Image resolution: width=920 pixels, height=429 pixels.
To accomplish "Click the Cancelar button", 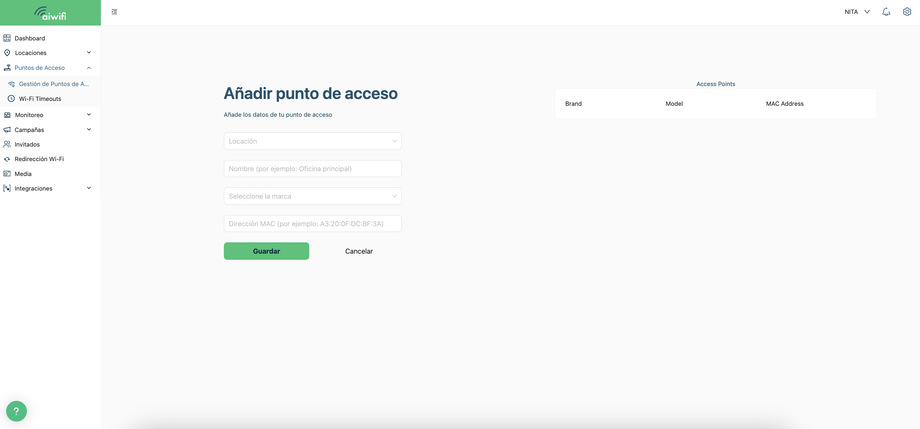I will (359, 251).
